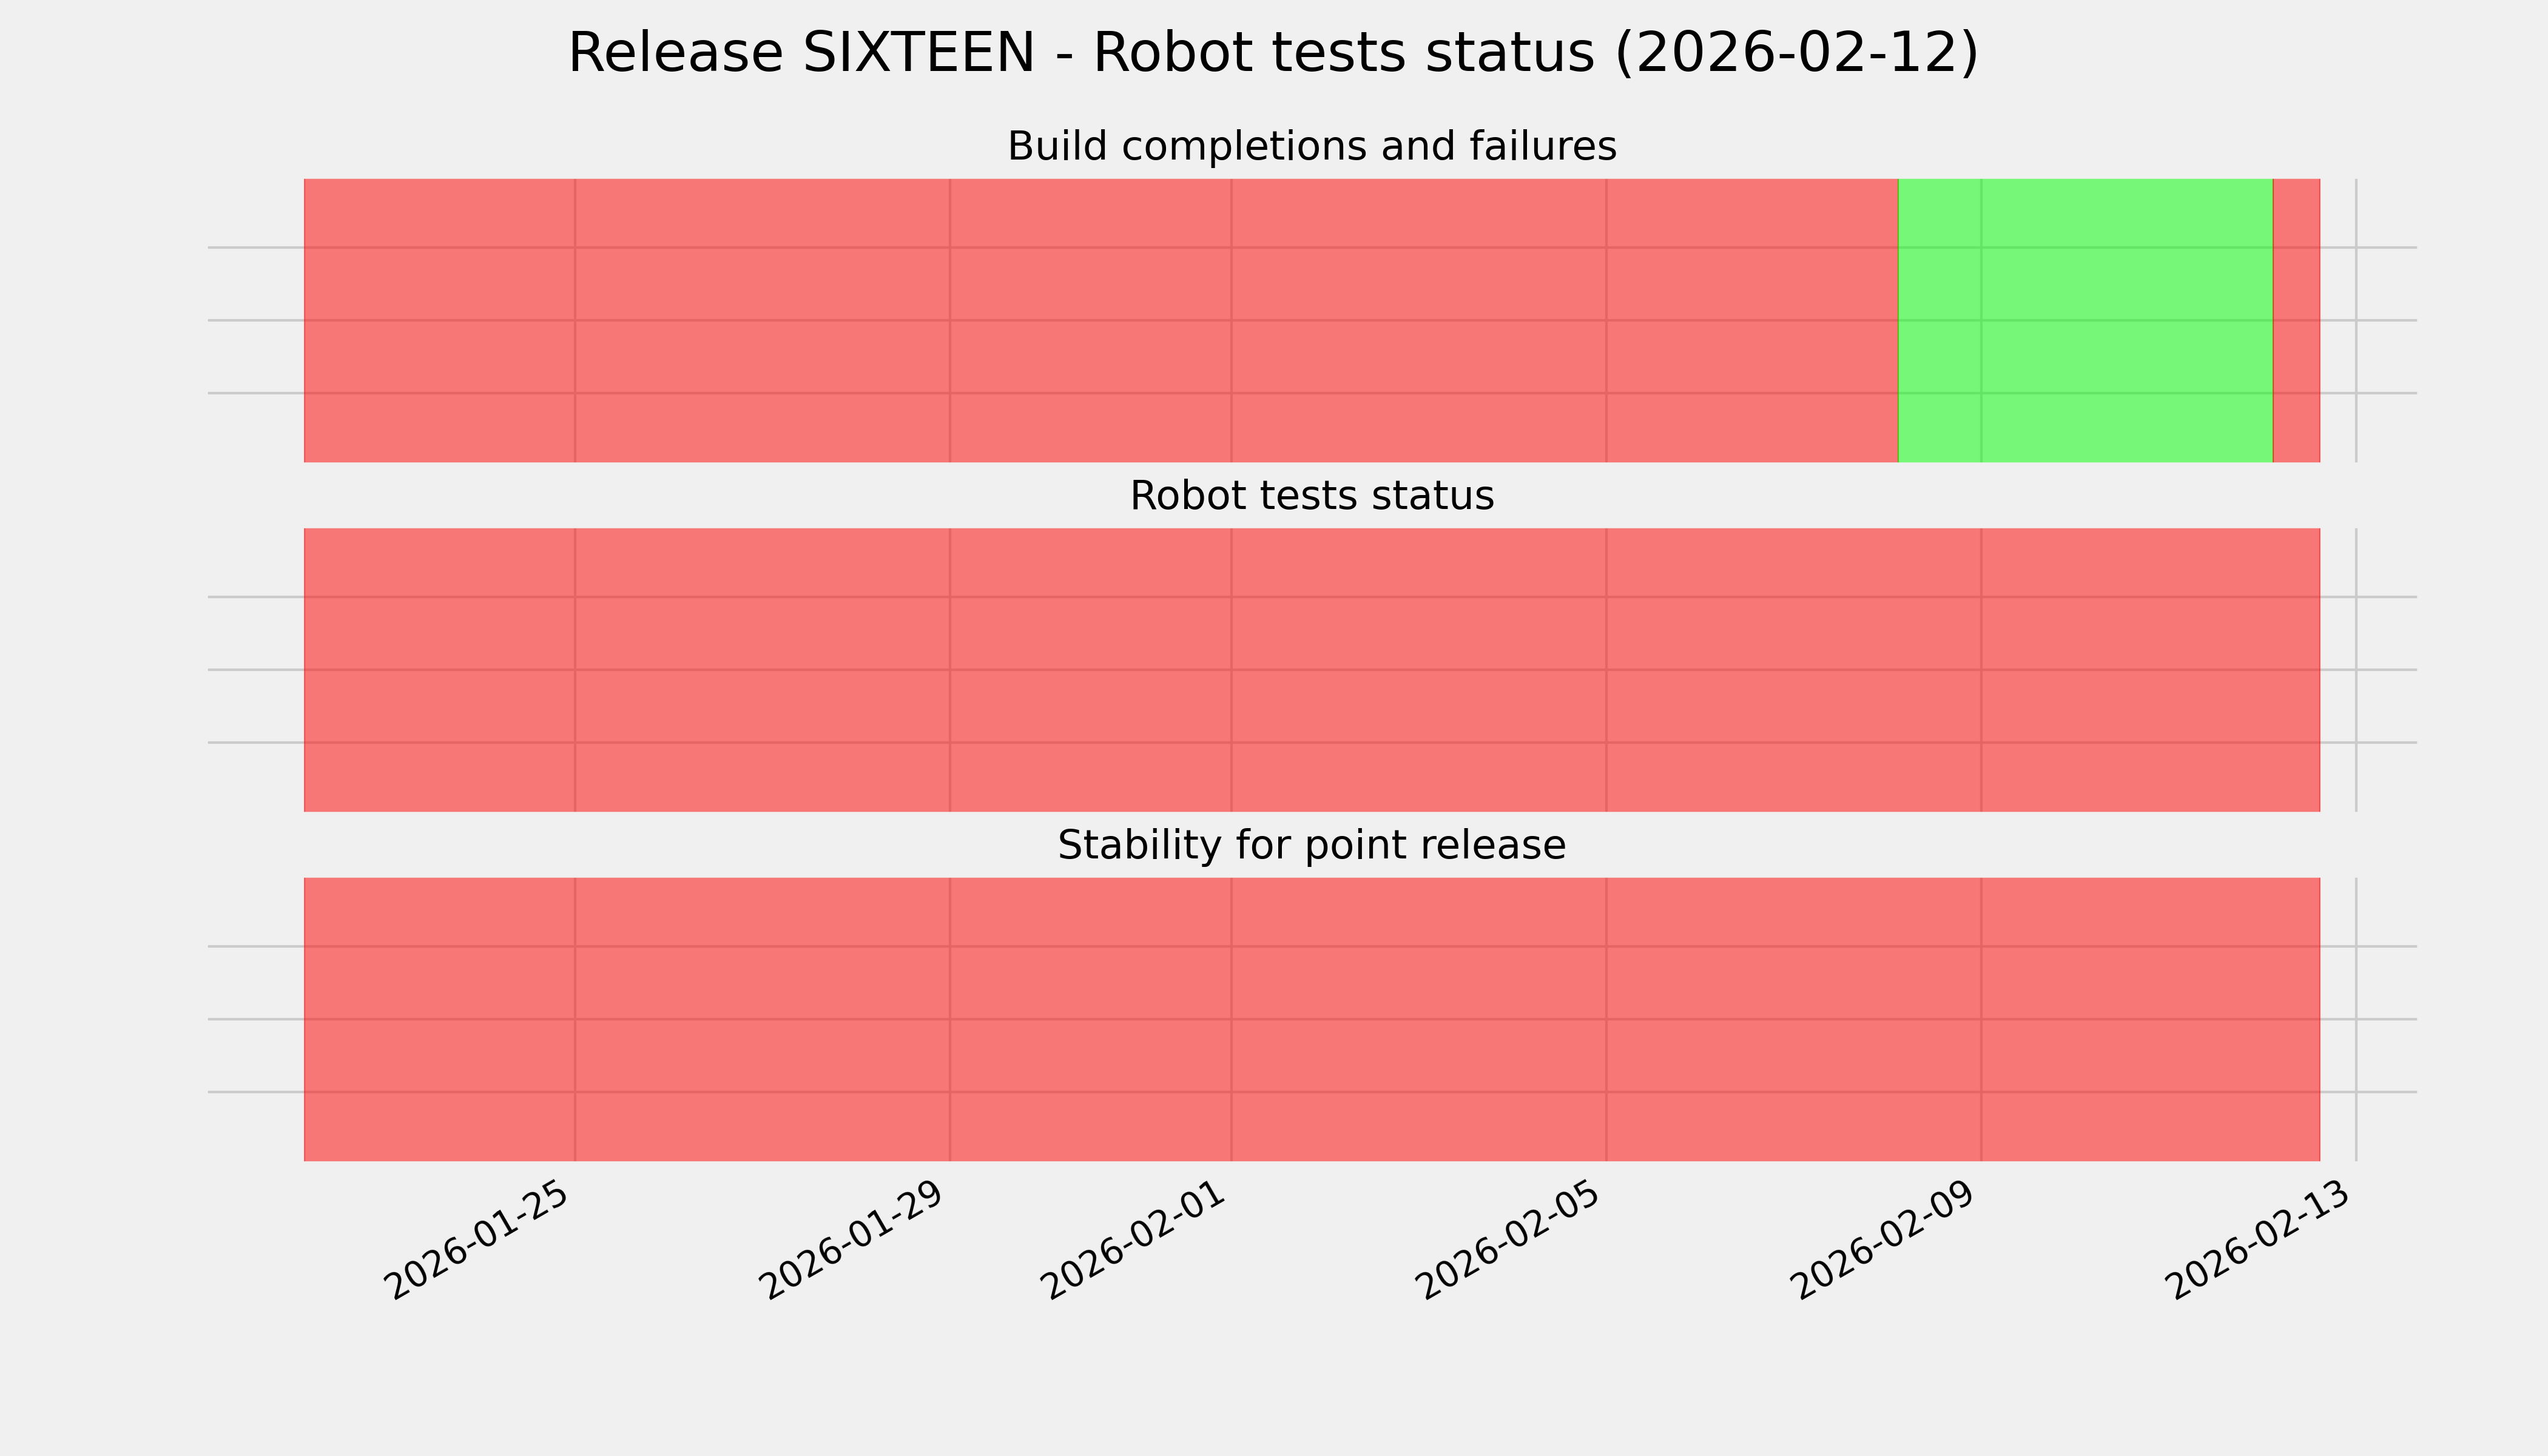This screenshot has height=1456, width=2548.
Task: Click Stability chart red area between 01-29 and 02-01
Action: click(x=1090, y=1019)
